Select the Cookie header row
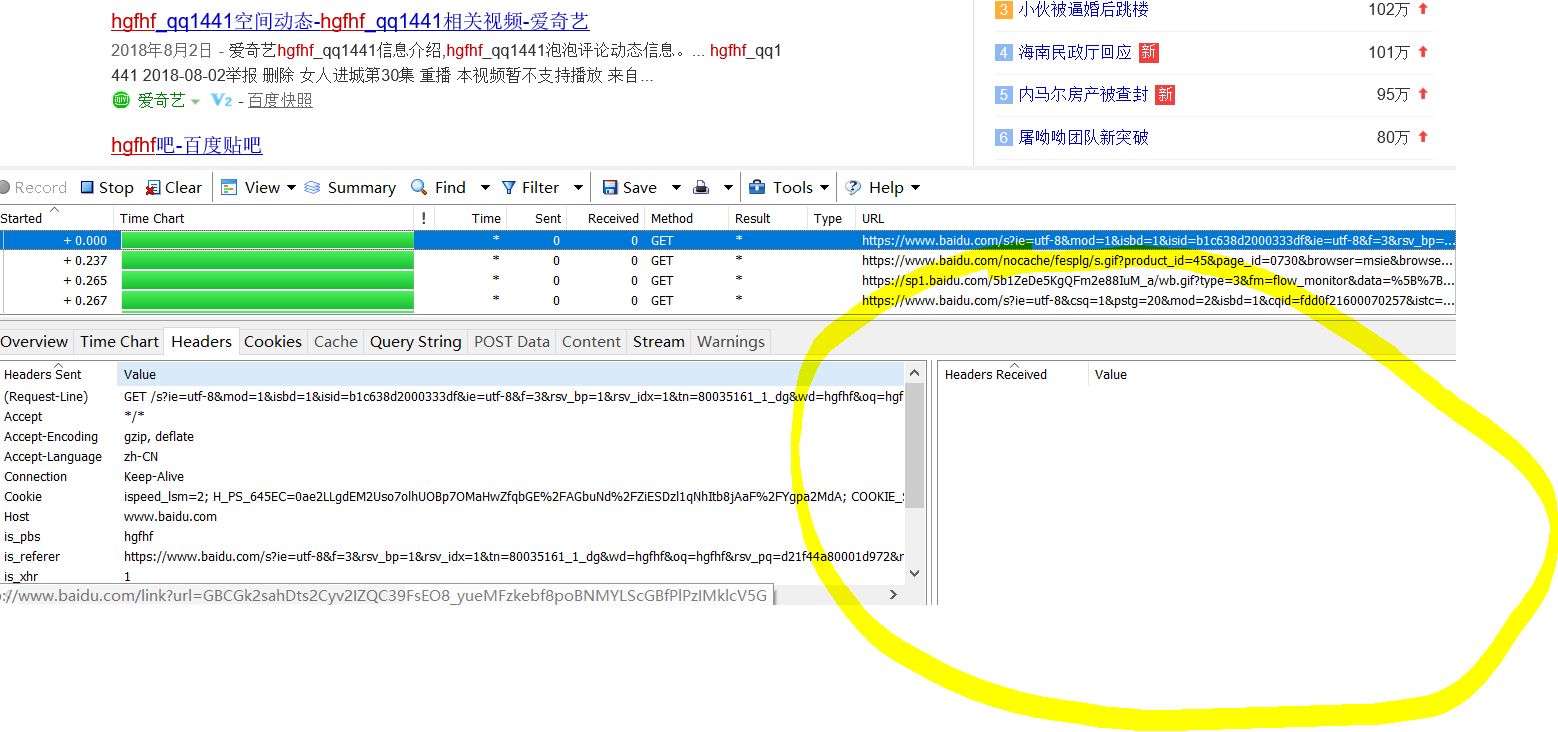Image resolution: width=1558 pixels, height=732 pixels. 452,497
